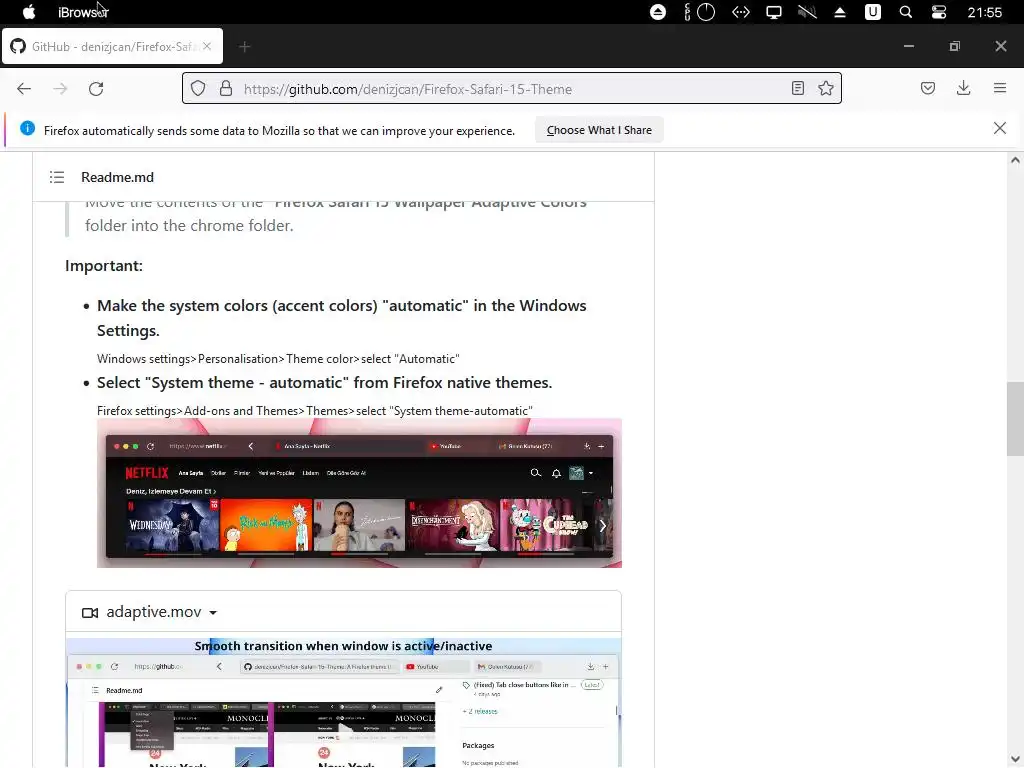Open Save to Pocket button
This screenshot has height=768, width=1024.
927,88
